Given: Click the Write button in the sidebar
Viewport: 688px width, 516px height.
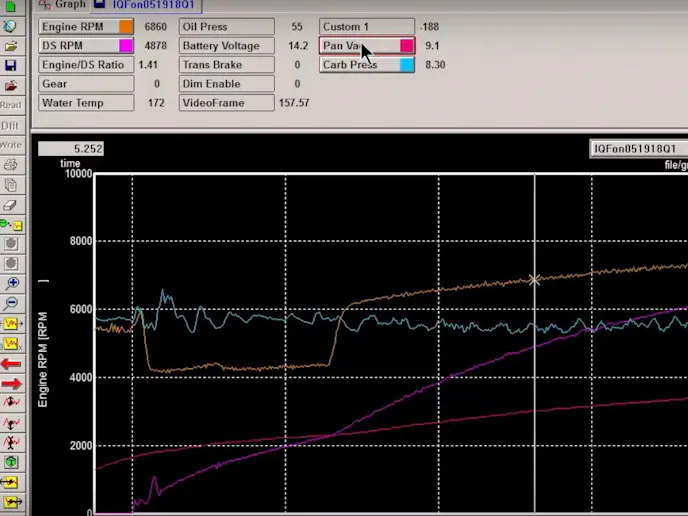Looking at the screenshot, I should point(11,145).
